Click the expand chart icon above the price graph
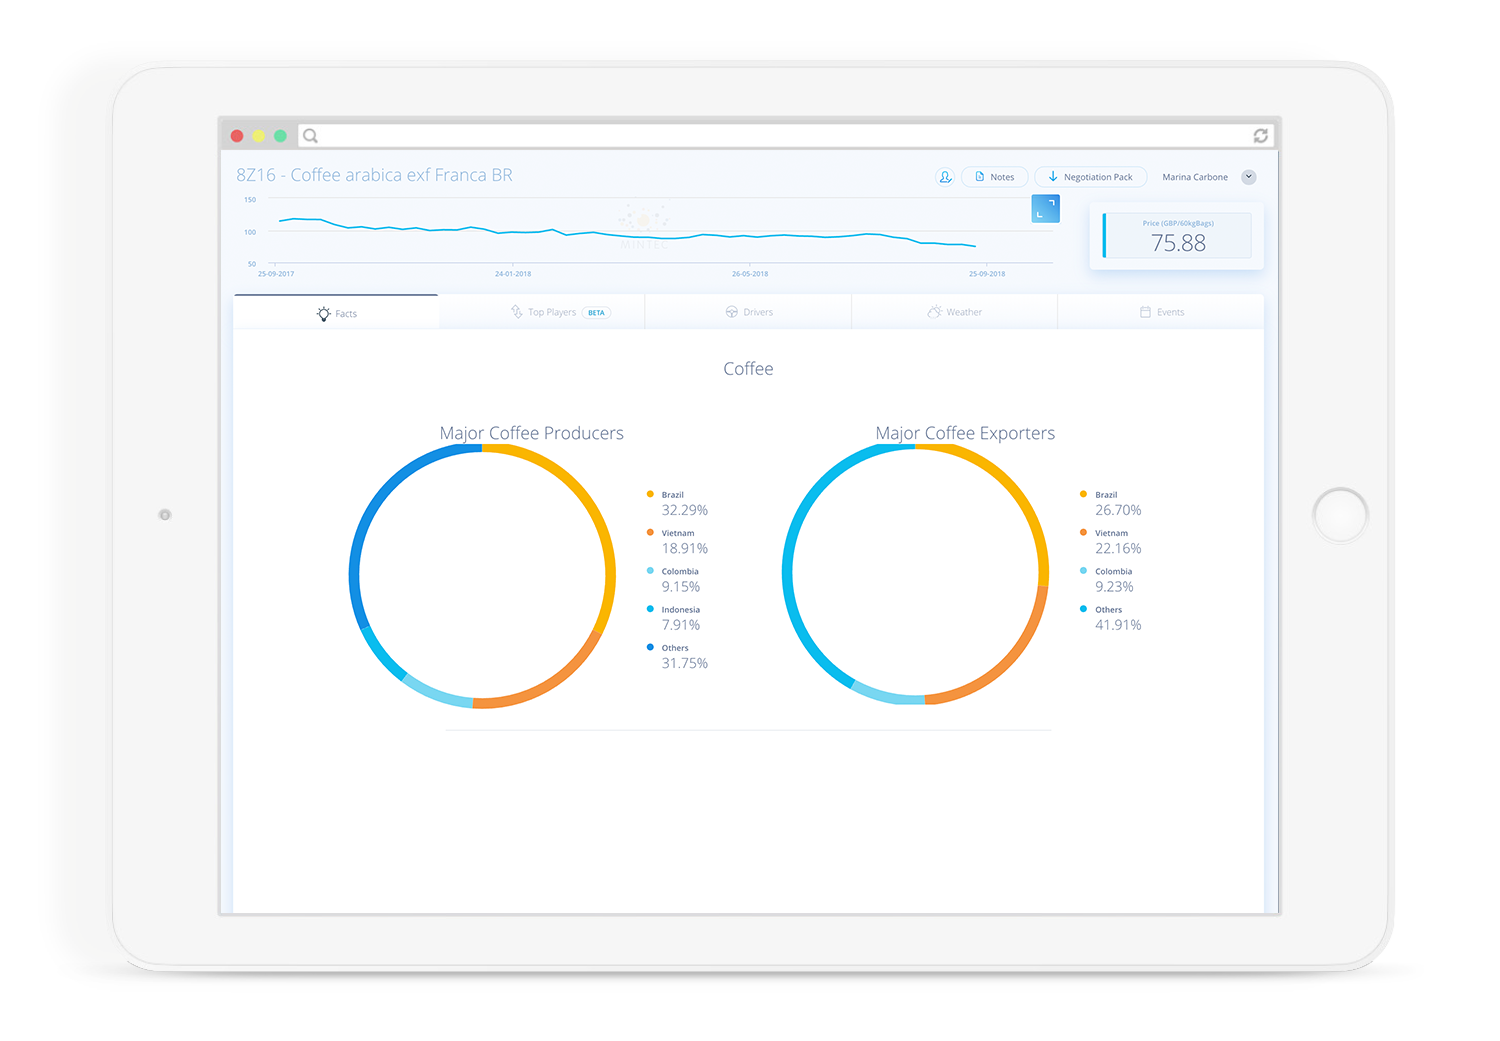Viewport: 1500px width, 1041px height. tap(1046, 208)
